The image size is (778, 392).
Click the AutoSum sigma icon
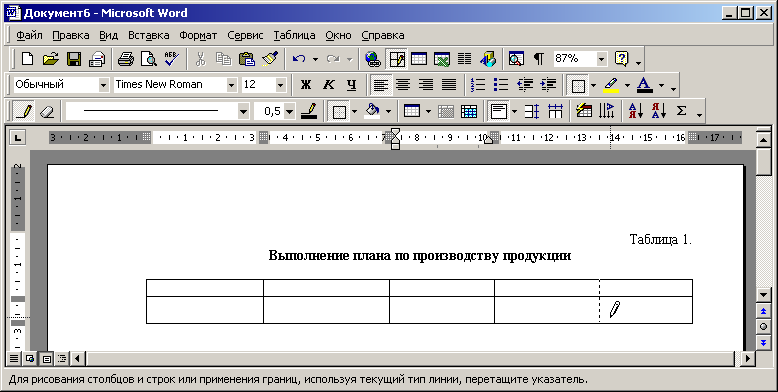tap(681, 112)
